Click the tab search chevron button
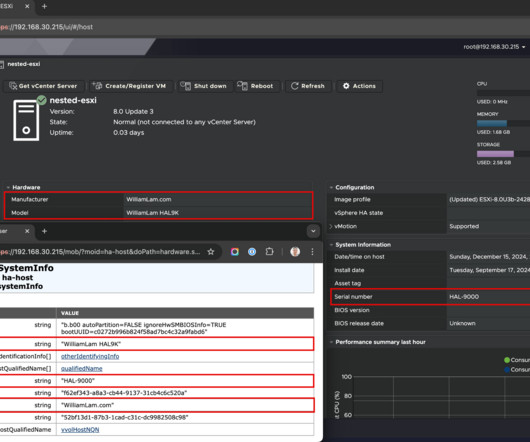Image resolution: width=530 pixels, height=442 pixels. click(313, 231)
